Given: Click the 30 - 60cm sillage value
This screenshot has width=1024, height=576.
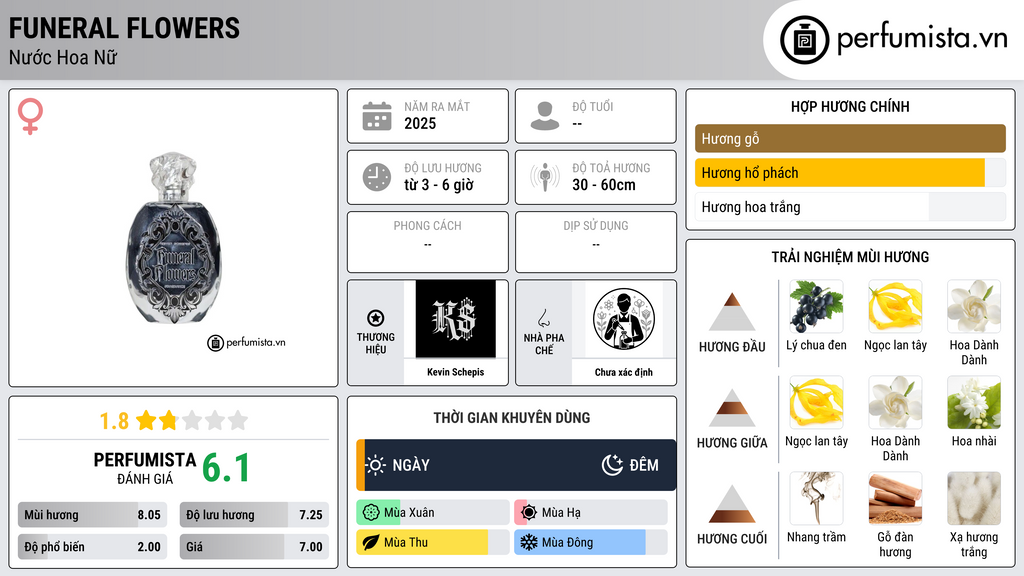Looking at the screenshot, I should [604, 185].
